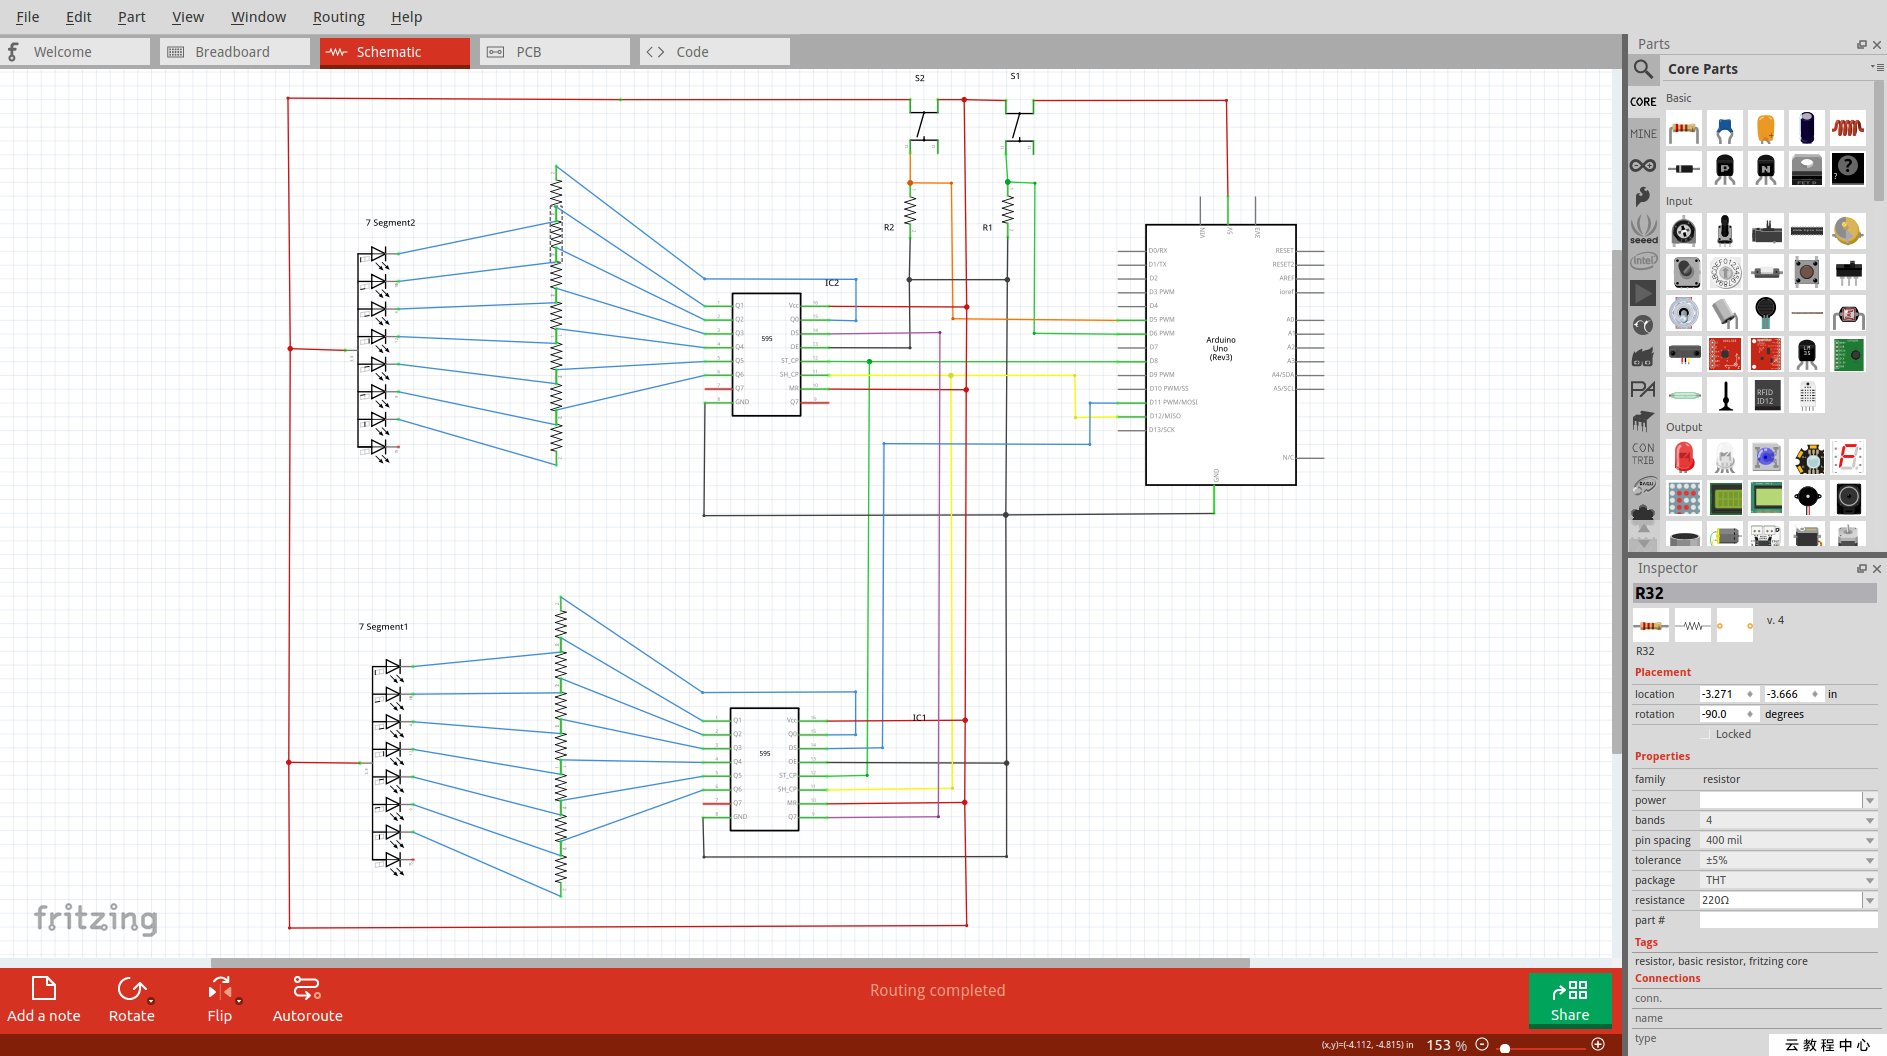Open the parts search magnifier
This screenshot has width=1887, height=1056.
click(1643, 69)
